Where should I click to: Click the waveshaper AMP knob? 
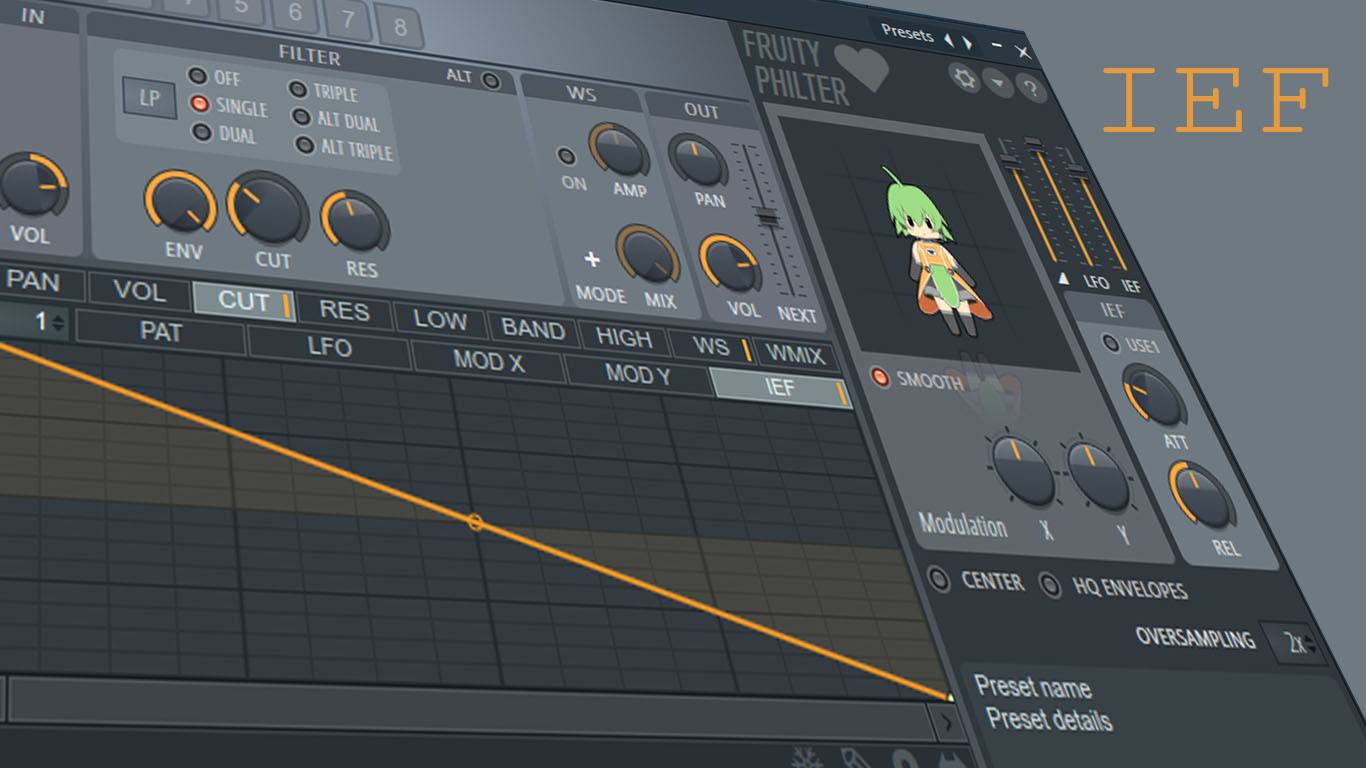tap(619, 150)
